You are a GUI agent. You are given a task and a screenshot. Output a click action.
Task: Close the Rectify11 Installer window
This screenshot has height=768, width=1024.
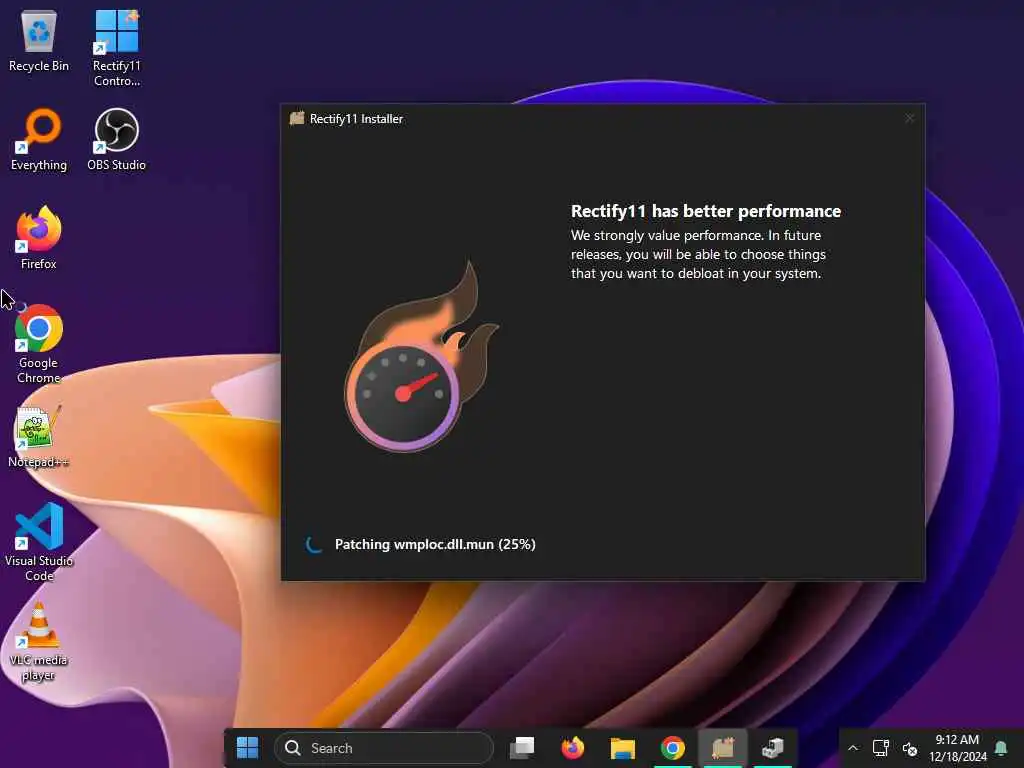tap(910, 118)
